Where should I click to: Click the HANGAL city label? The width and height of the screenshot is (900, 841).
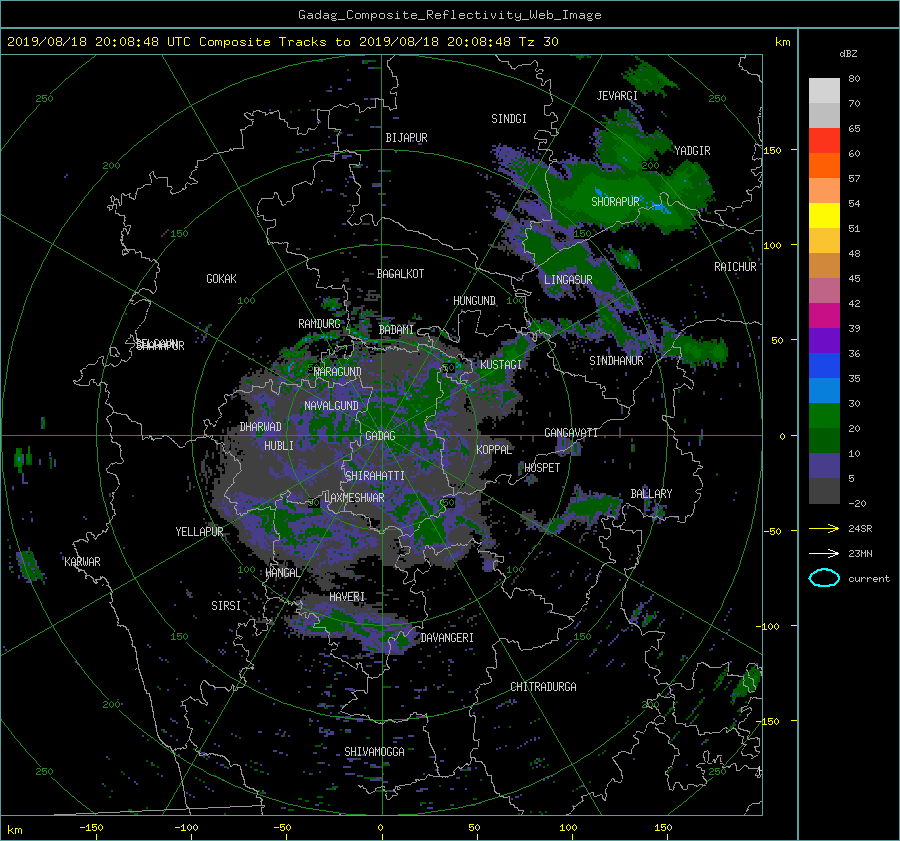coord(282,573)
